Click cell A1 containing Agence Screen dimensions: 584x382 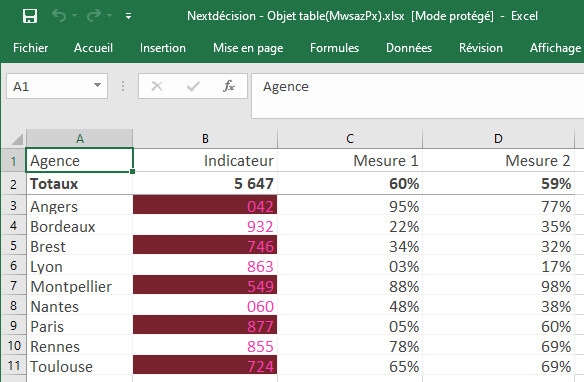click(79, 160)
